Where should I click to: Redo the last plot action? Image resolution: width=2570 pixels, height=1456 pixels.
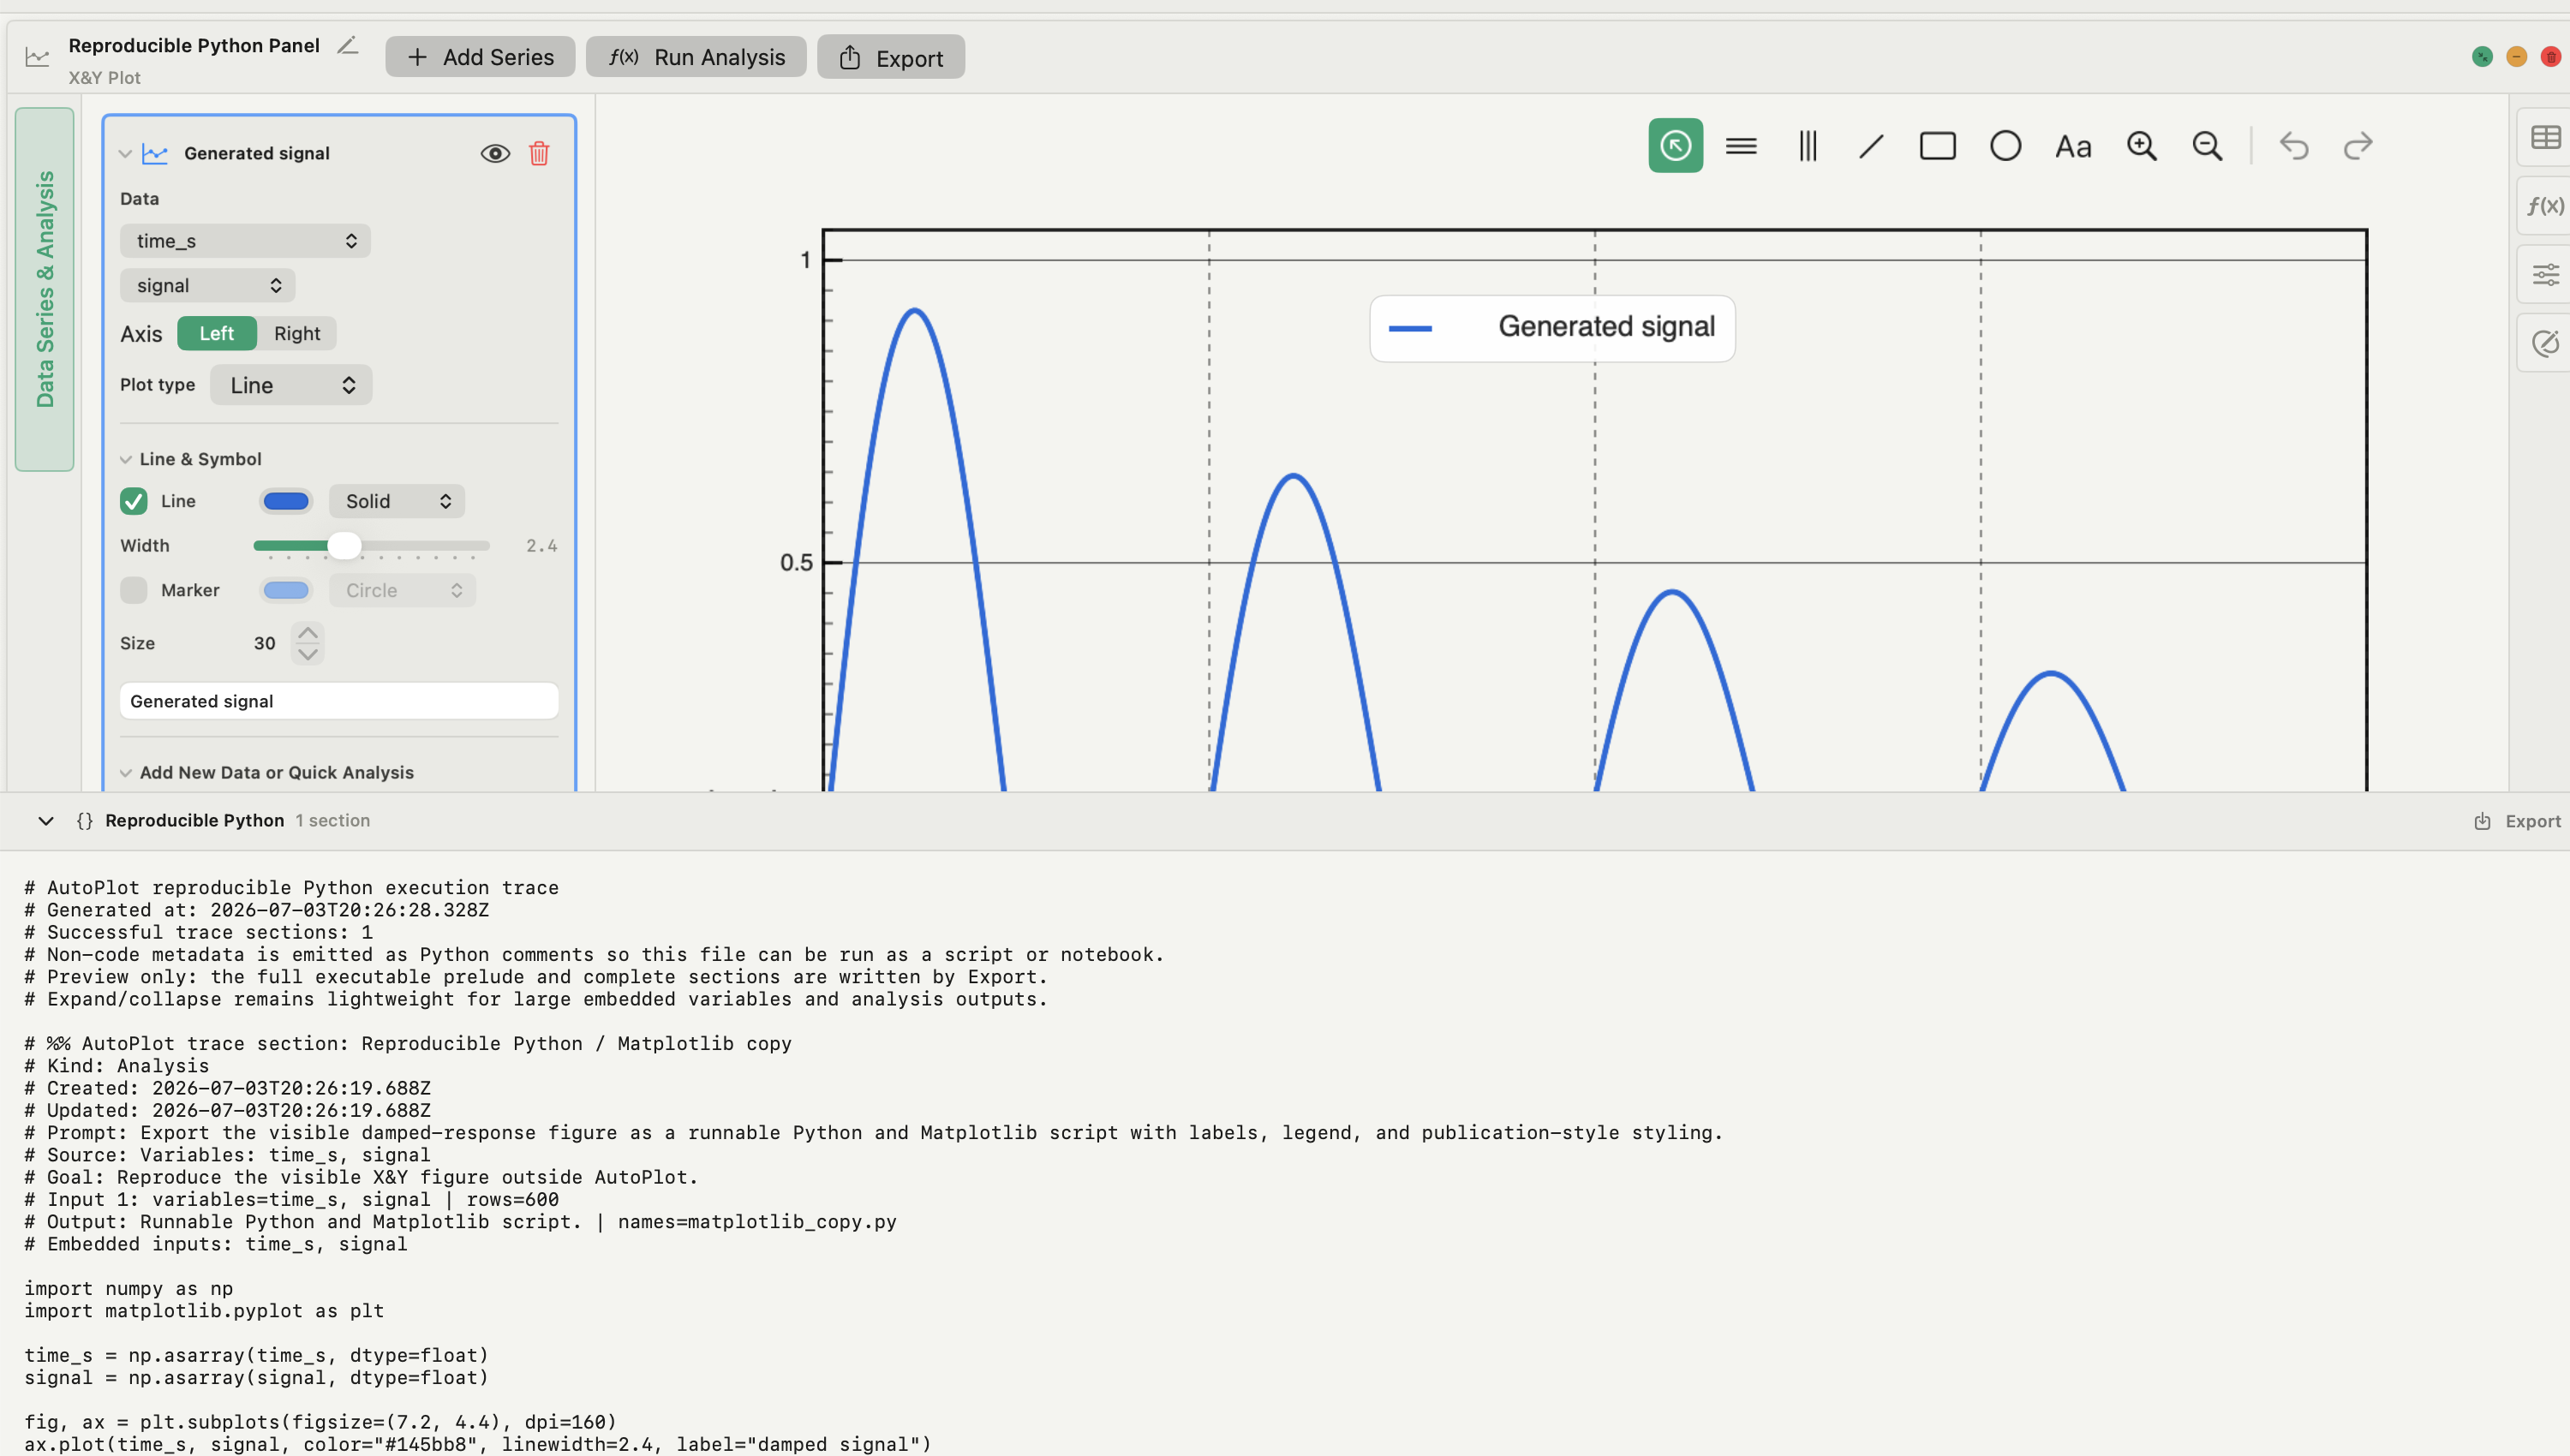tap(2358, 146)
